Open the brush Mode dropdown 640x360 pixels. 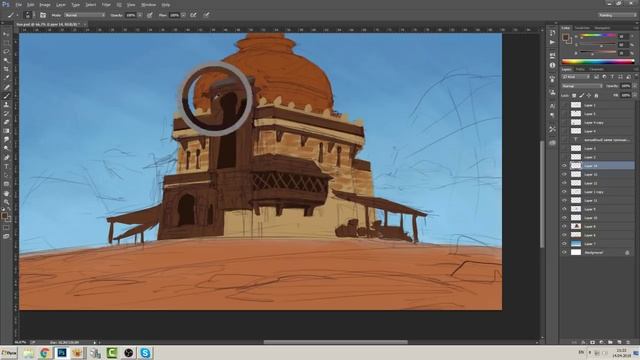[84, 15]
